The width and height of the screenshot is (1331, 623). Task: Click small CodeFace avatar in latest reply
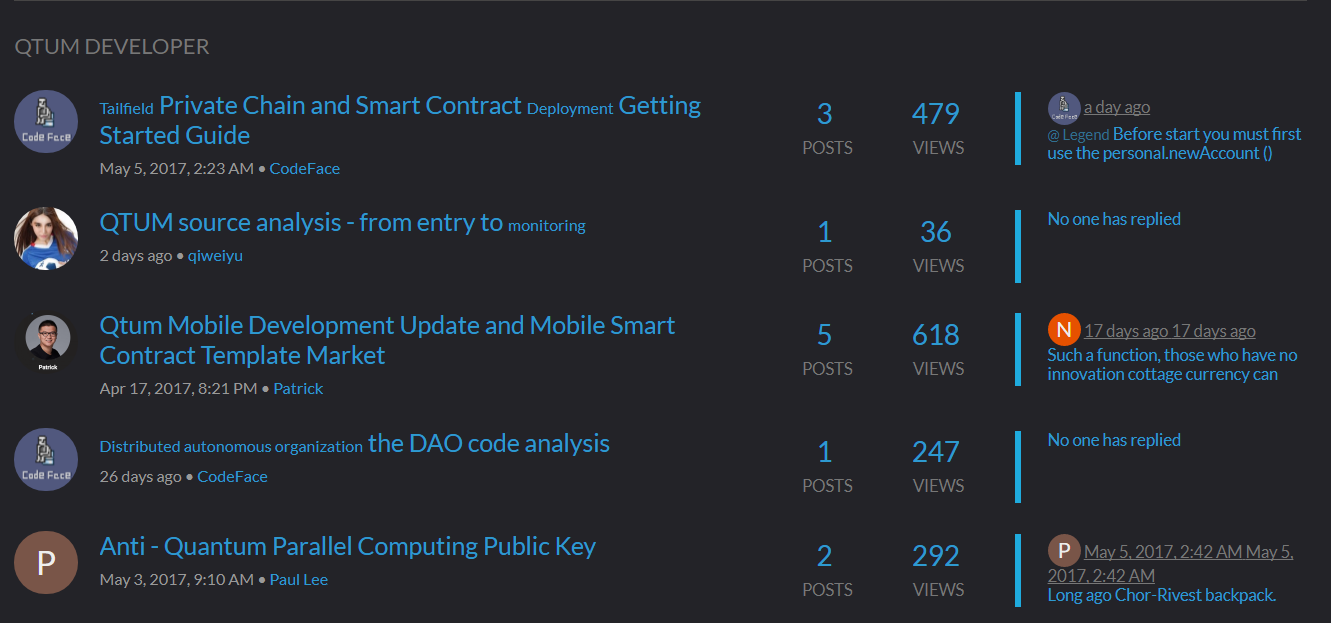coord(1064,108)
